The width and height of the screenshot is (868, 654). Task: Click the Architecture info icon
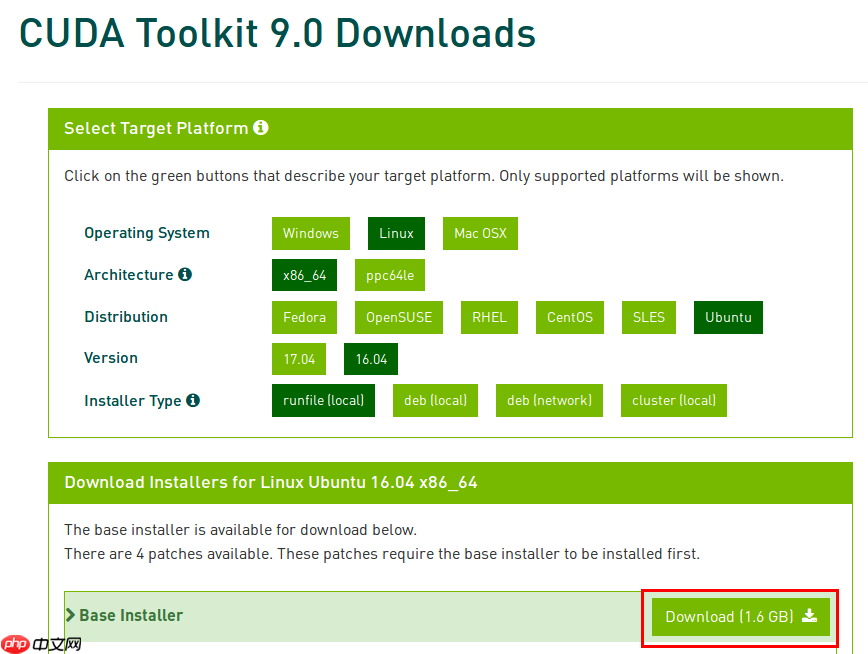185,274
